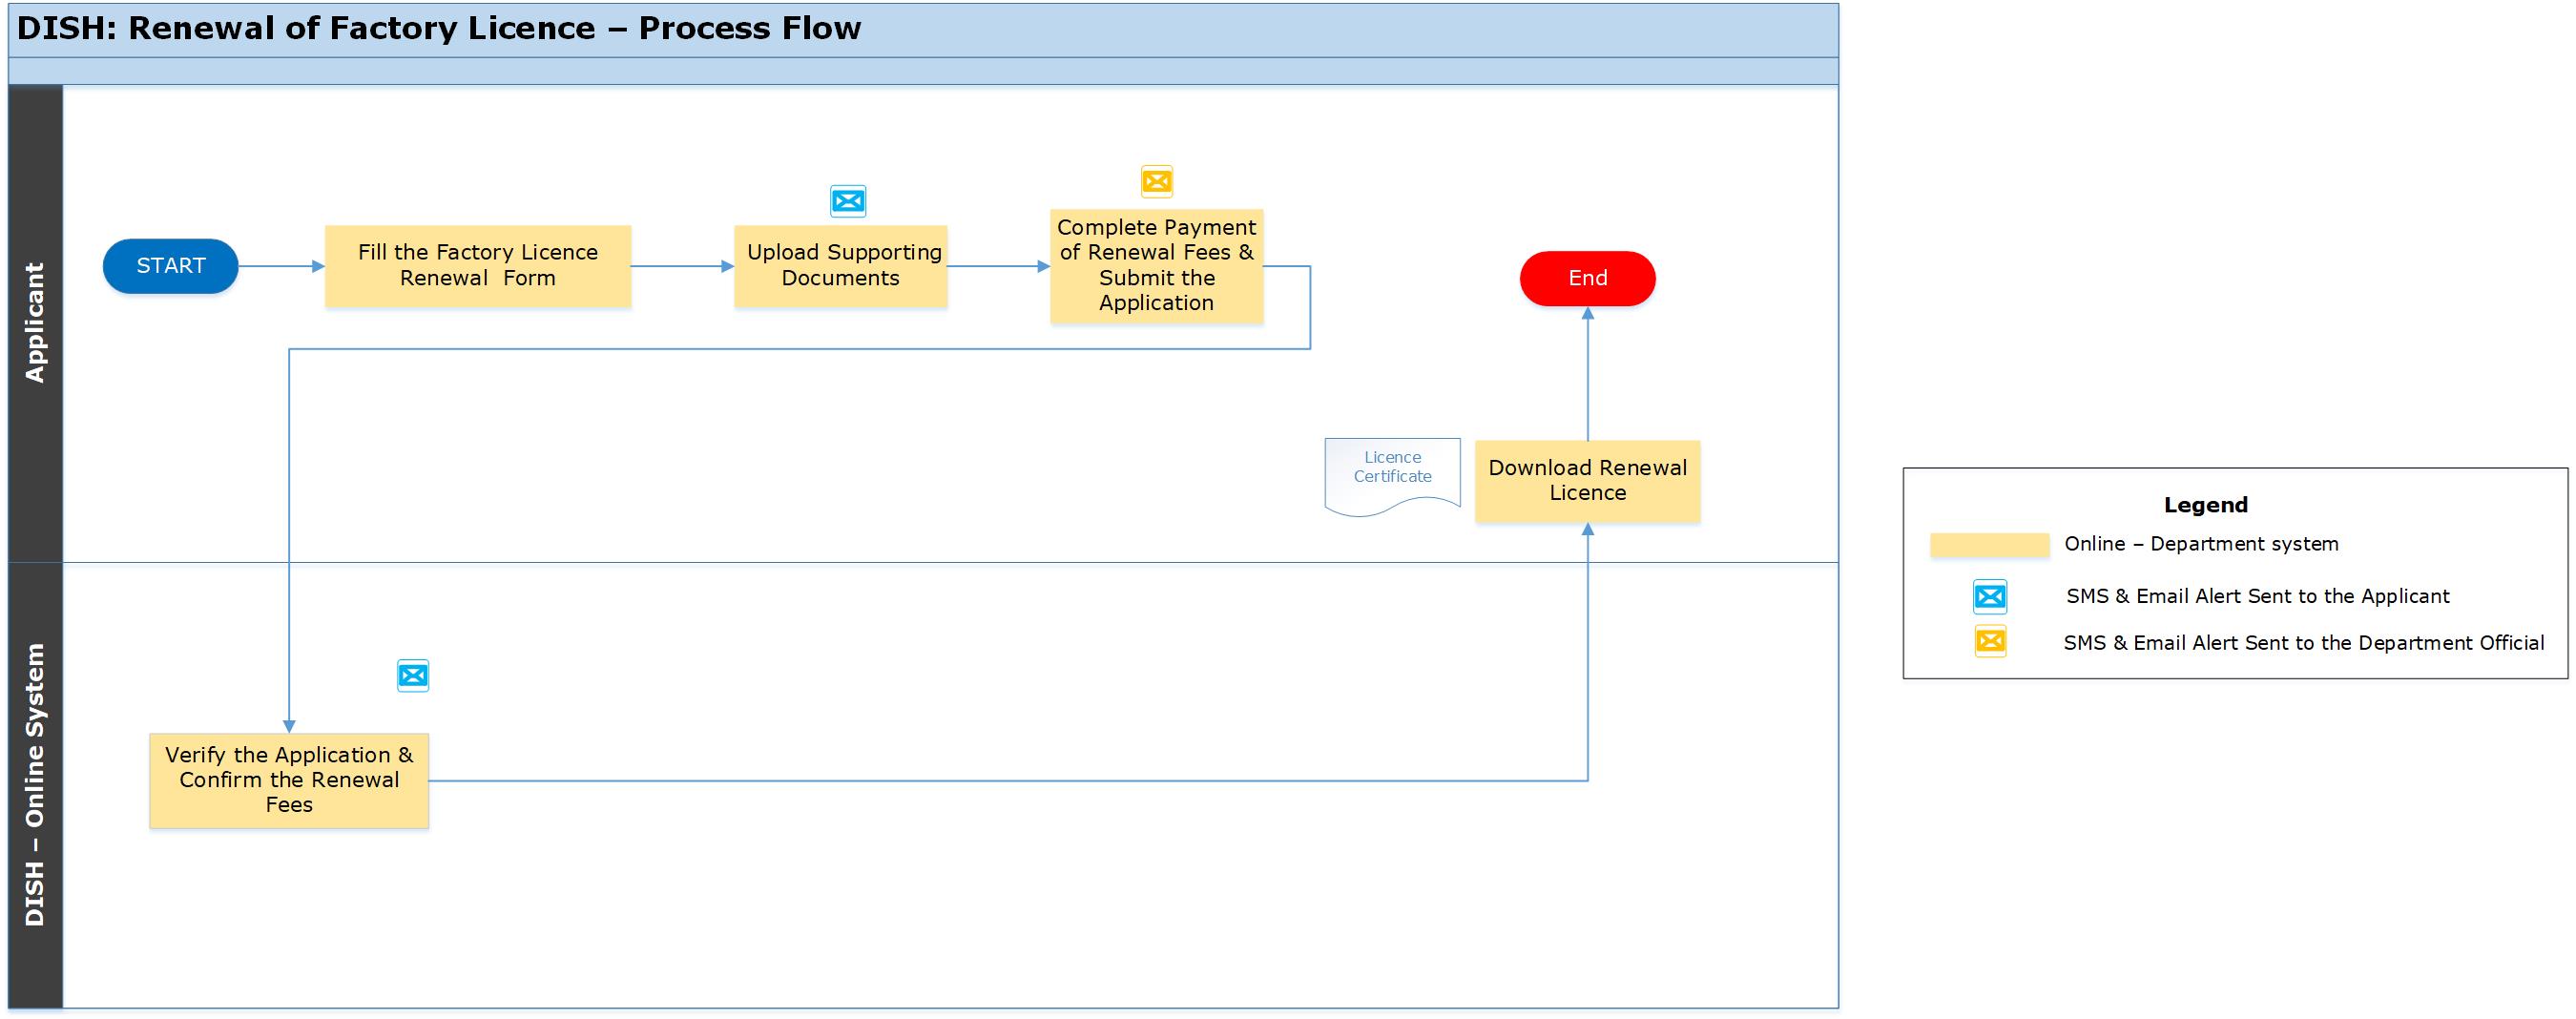This screenshot has width=2576, height=1019.
Task: Click the yellow 'Online – Department system' legend swatch
Action: [x=1990, y=545]
